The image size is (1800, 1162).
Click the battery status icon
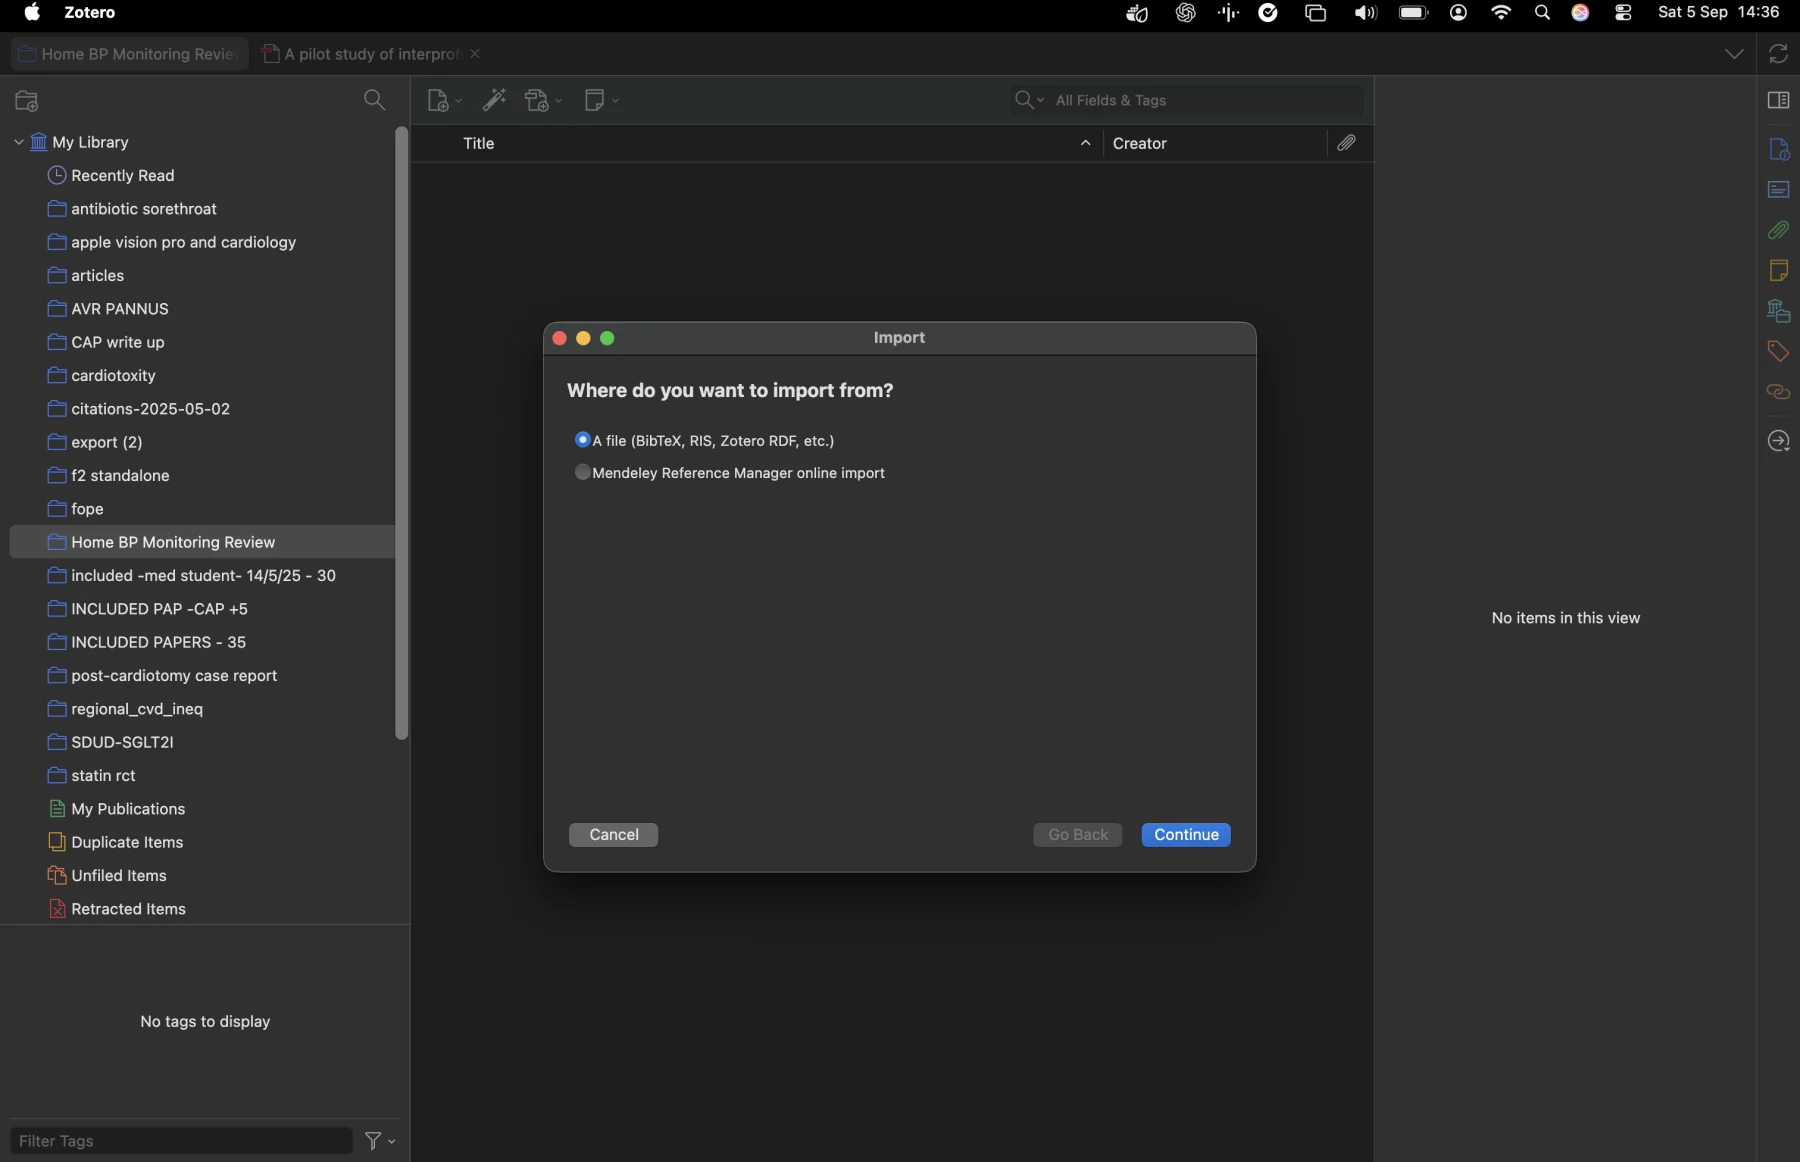pos(1413,13)
